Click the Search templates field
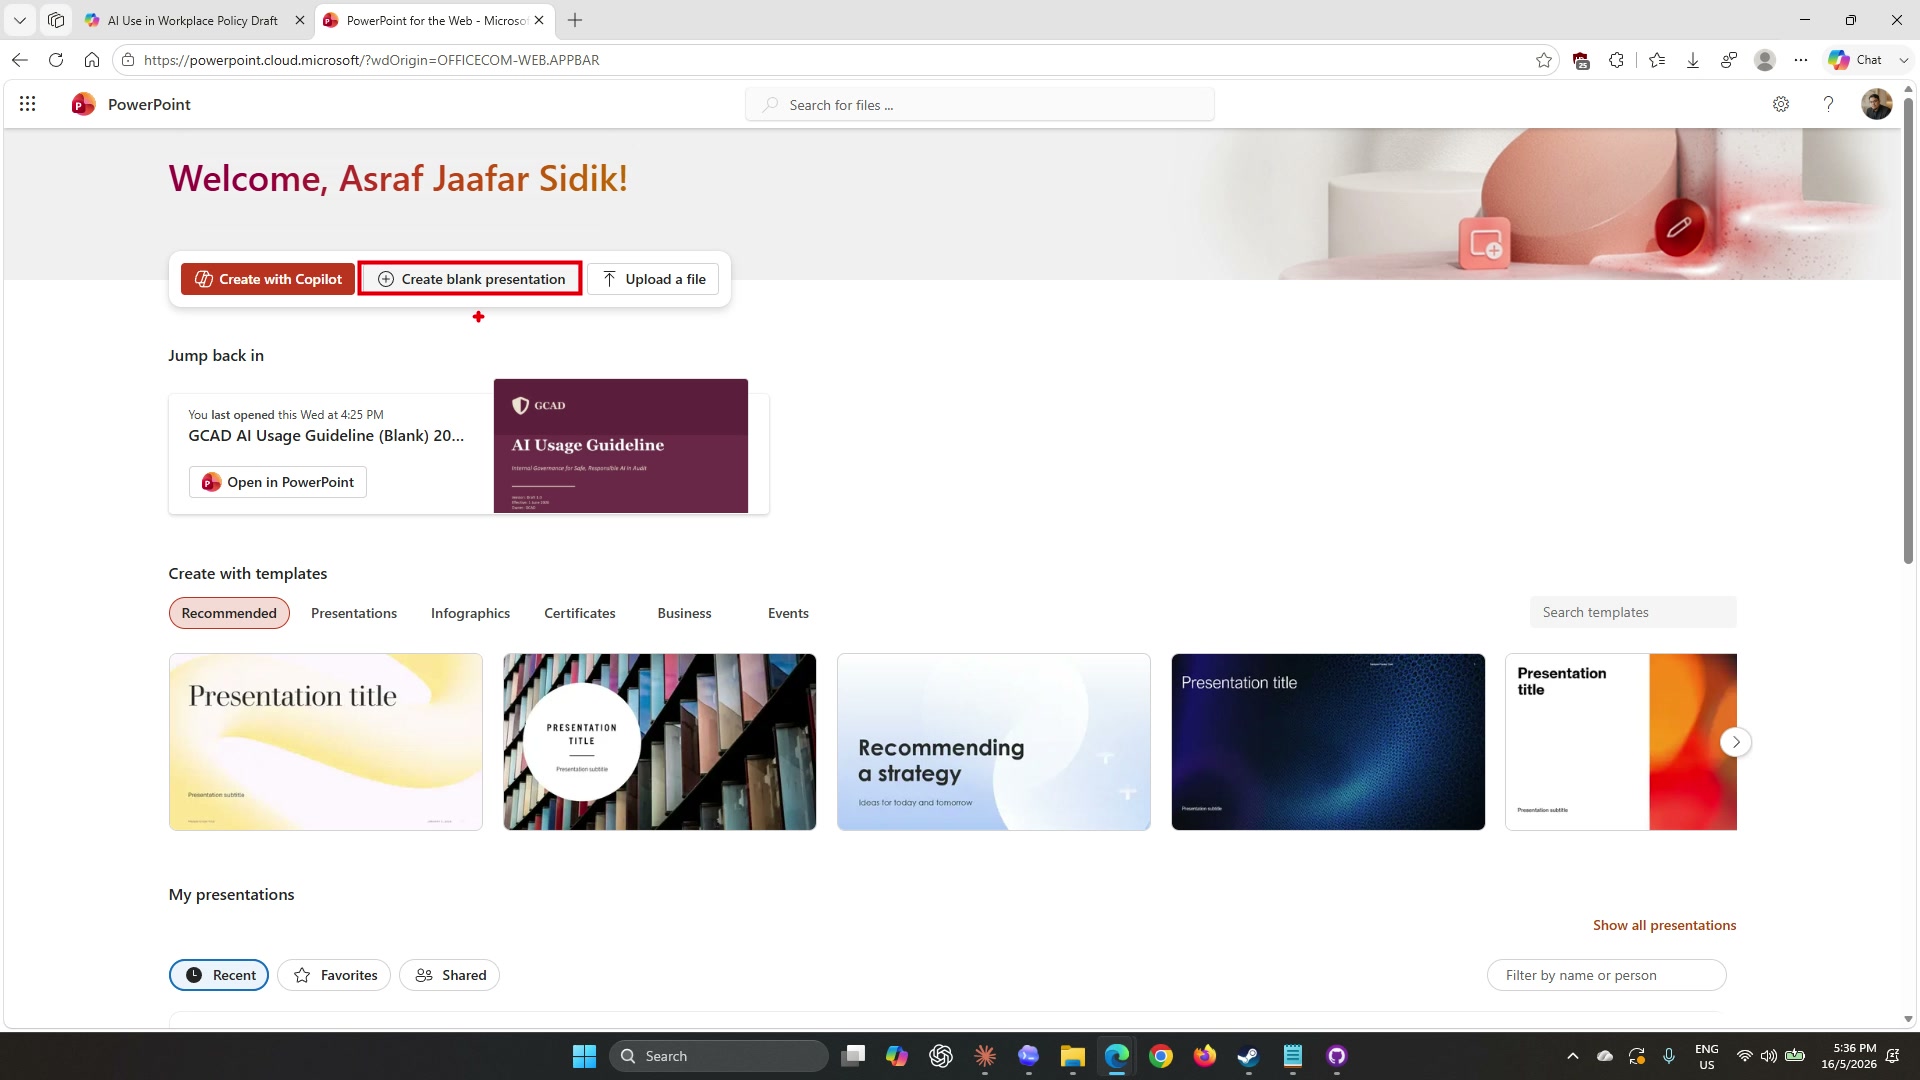Screen dimensions: 1920x1080 click(x=1633, y=612)
